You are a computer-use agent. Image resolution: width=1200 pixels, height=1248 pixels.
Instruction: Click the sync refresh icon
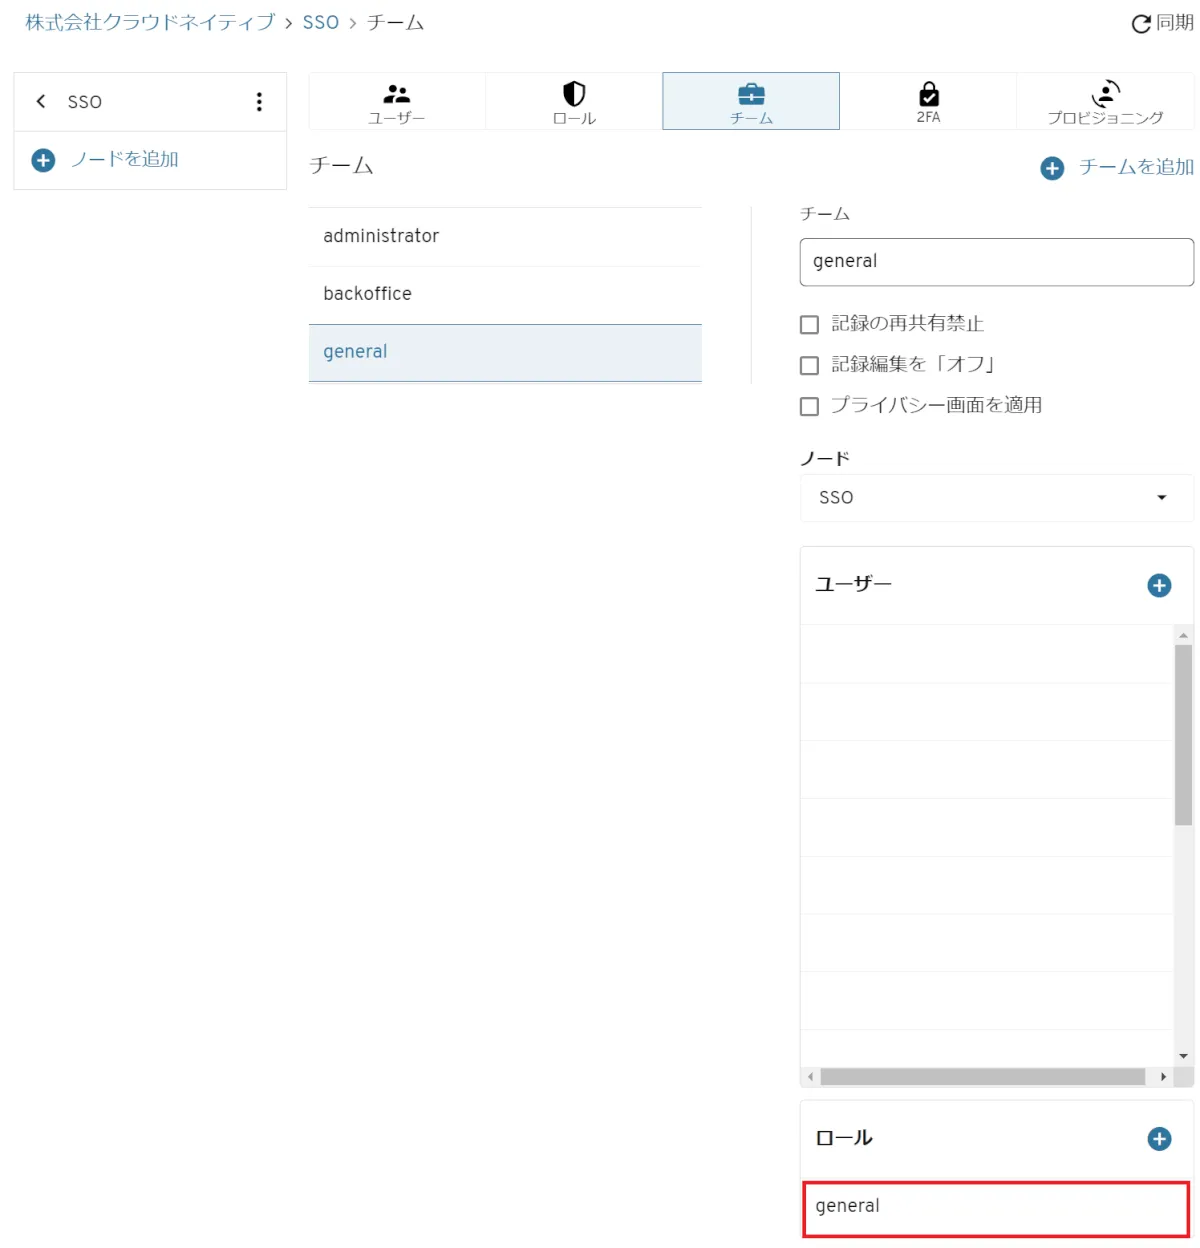coord(1141,24)
